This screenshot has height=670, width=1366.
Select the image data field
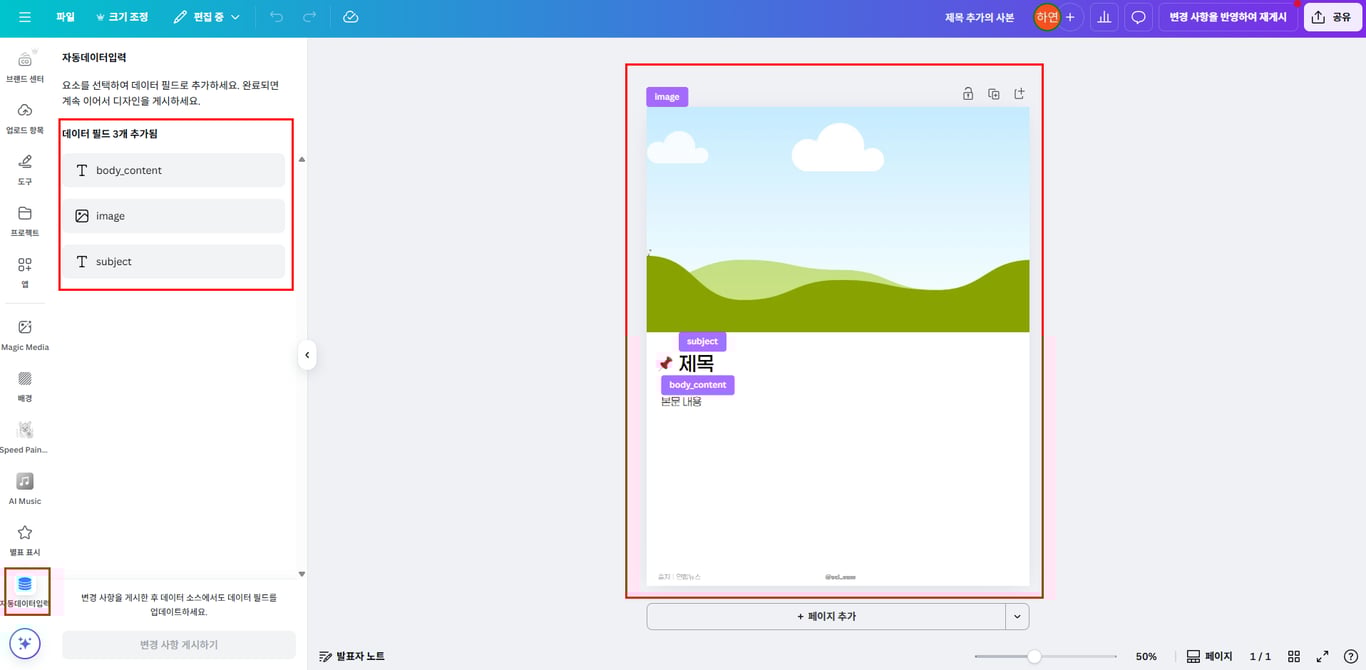point(175,216)
